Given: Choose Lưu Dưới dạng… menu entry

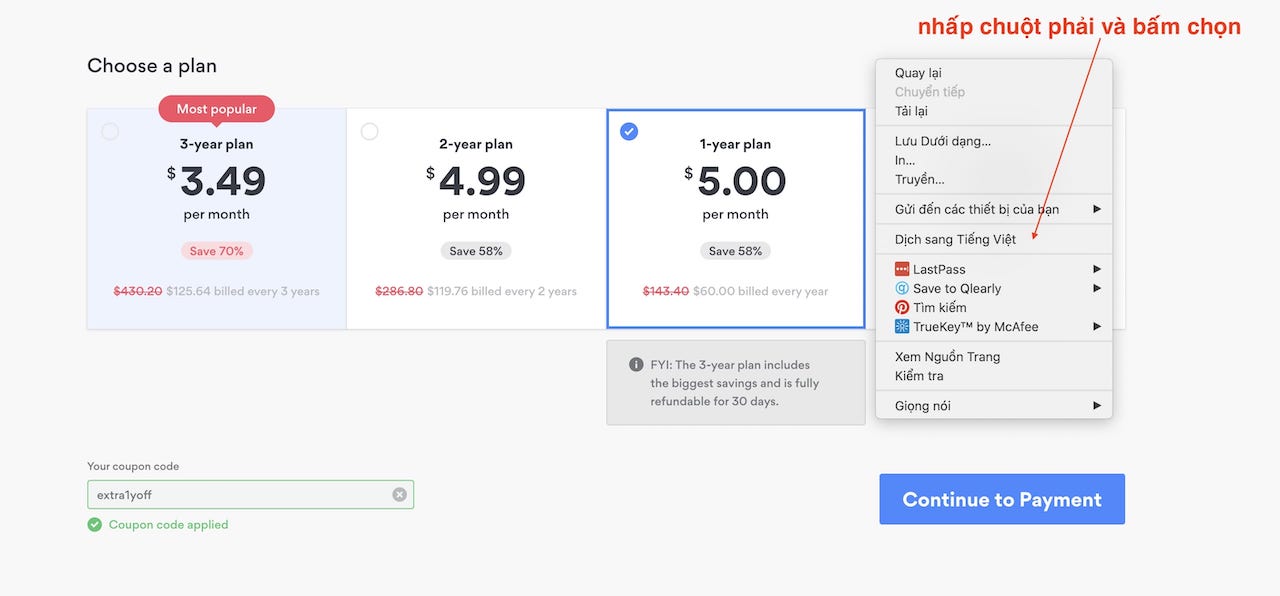Looking at the screenshot, I should pos(942,142).
